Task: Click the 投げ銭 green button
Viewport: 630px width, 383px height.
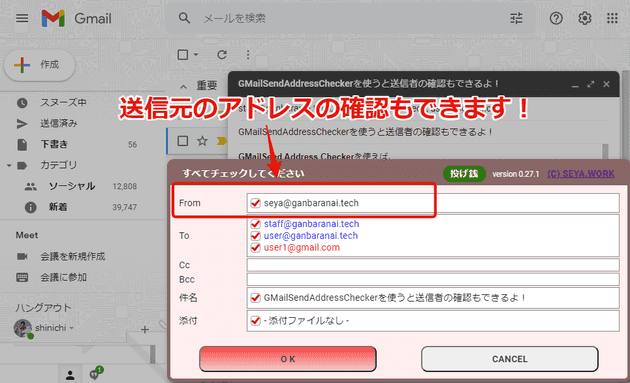Action: (464, 174)
